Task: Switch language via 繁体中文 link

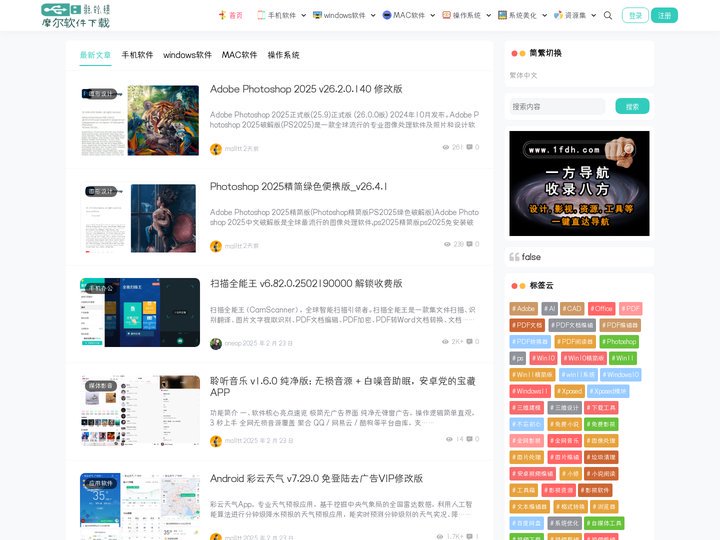Action: coord(523,75)
